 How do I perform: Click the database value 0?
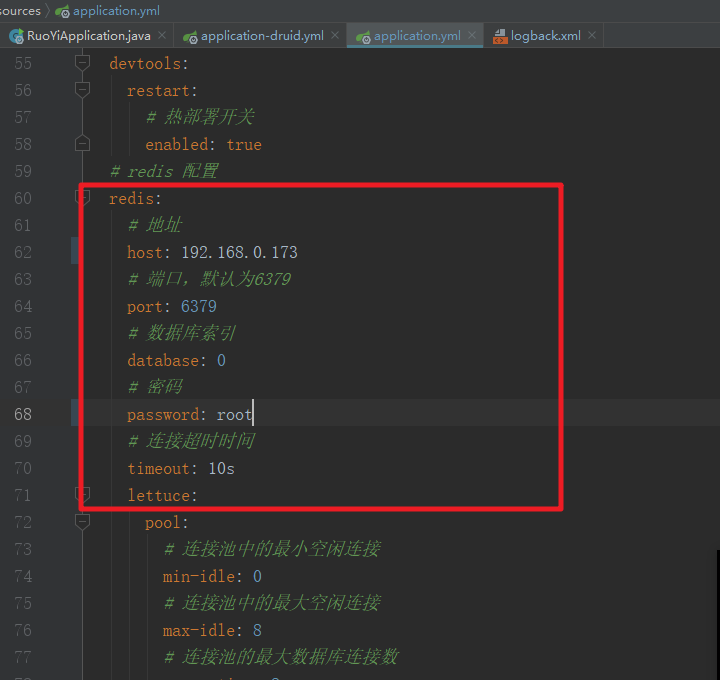(x=221, y=361)
